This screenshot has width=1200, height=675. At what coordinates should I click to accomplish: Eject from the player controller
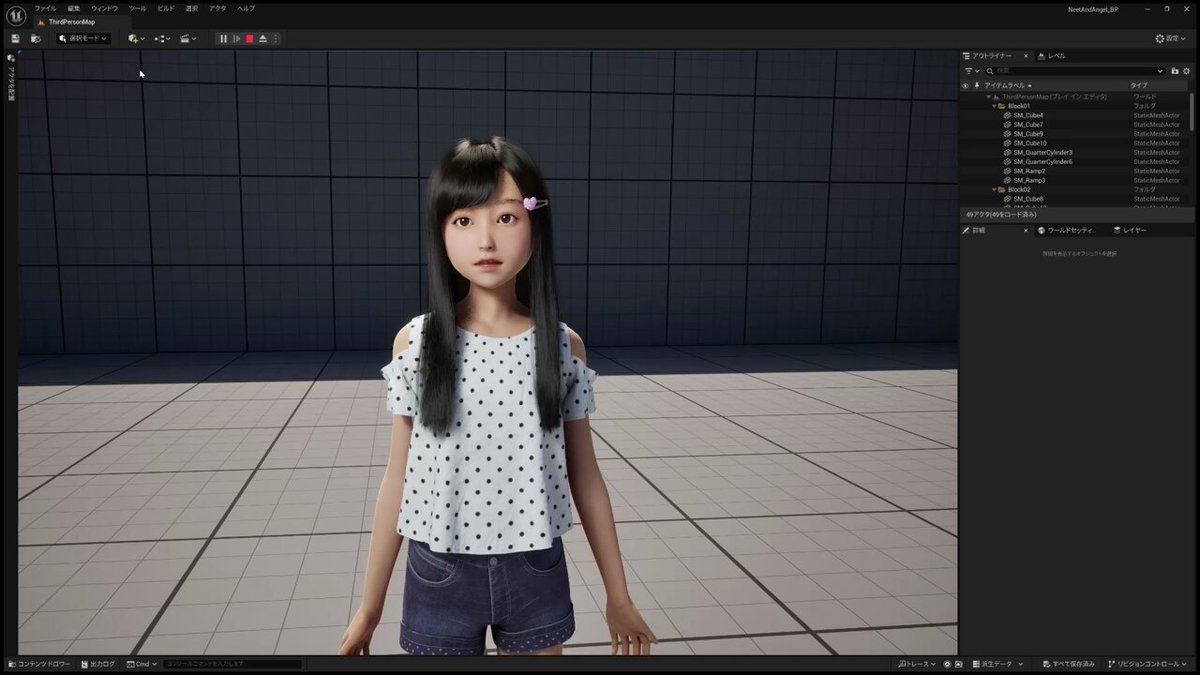[x=263, y=39]
